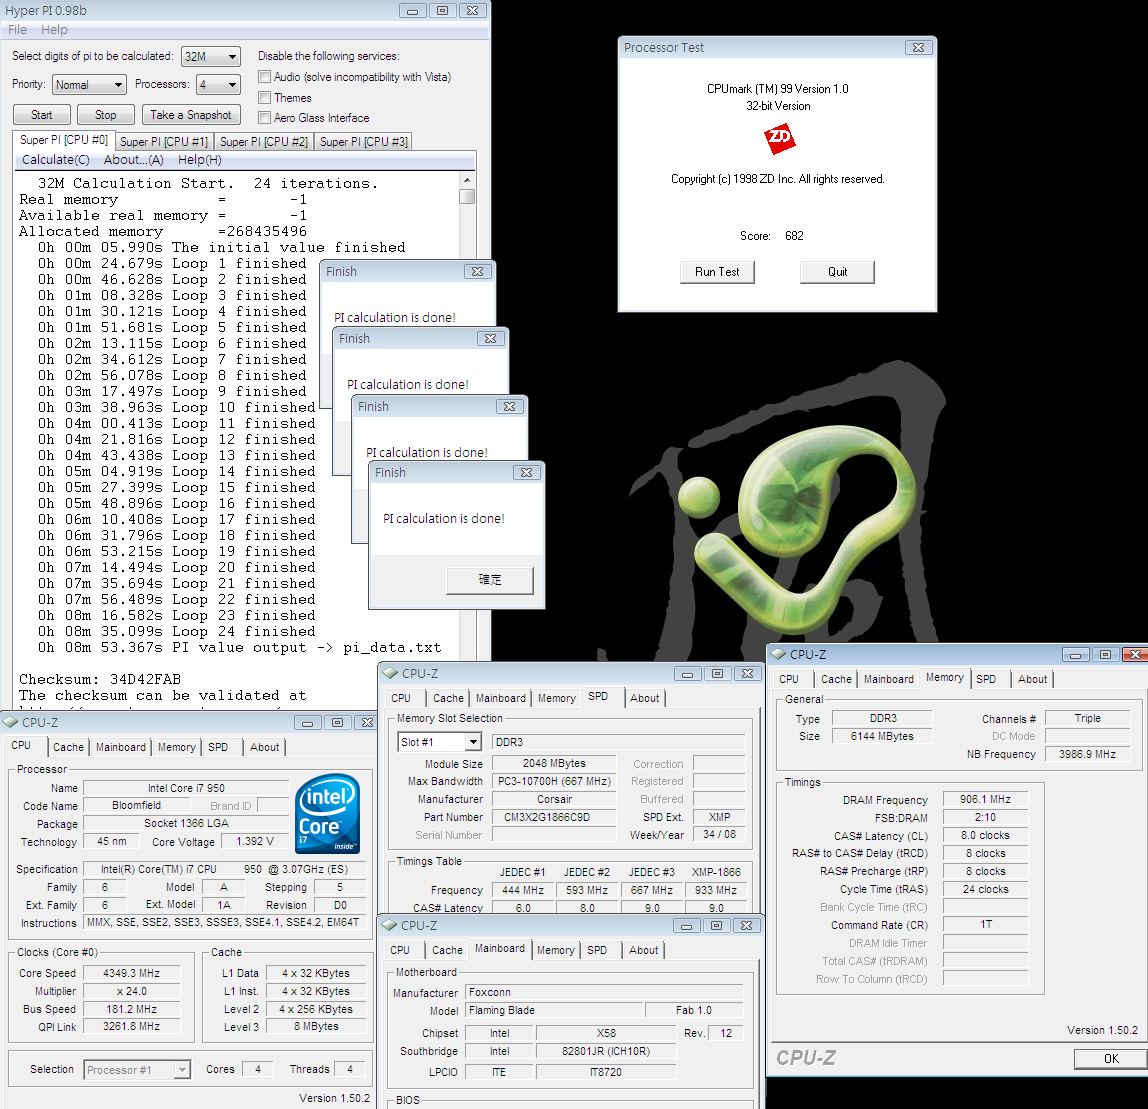Image resolution: width=1148 pixels, height=1109 pixels.
Task: Click the Stop button in Hyper PI
Action: click(105, 115)
